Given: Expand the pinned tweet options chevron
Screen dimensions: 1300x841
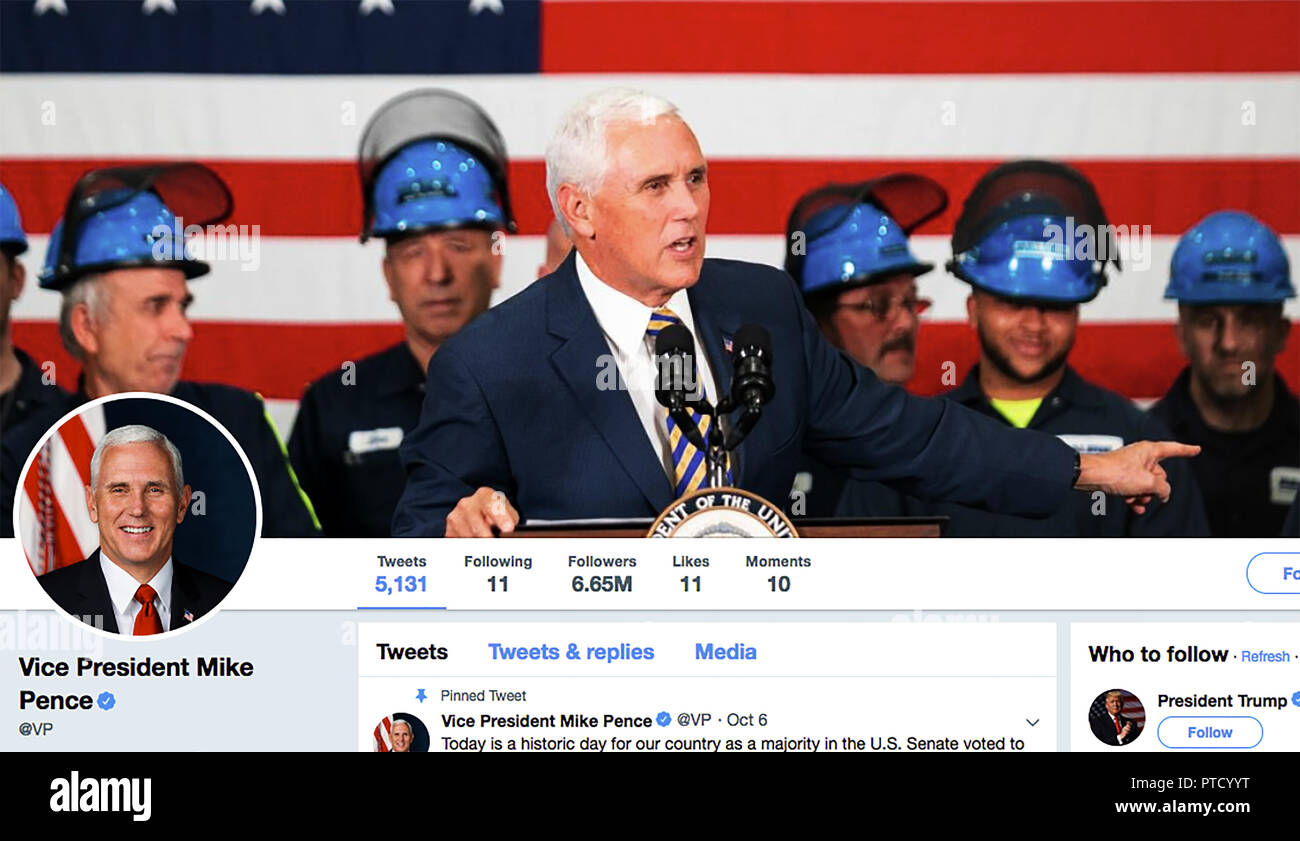Looking at the screenshot, I should click(1032, 722).
